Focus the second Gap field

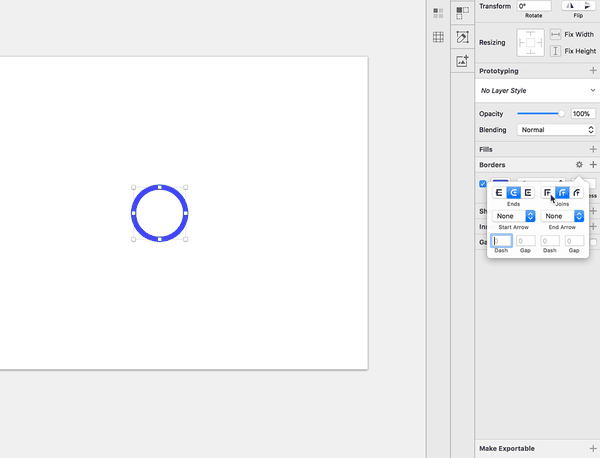tap(574, 241)
